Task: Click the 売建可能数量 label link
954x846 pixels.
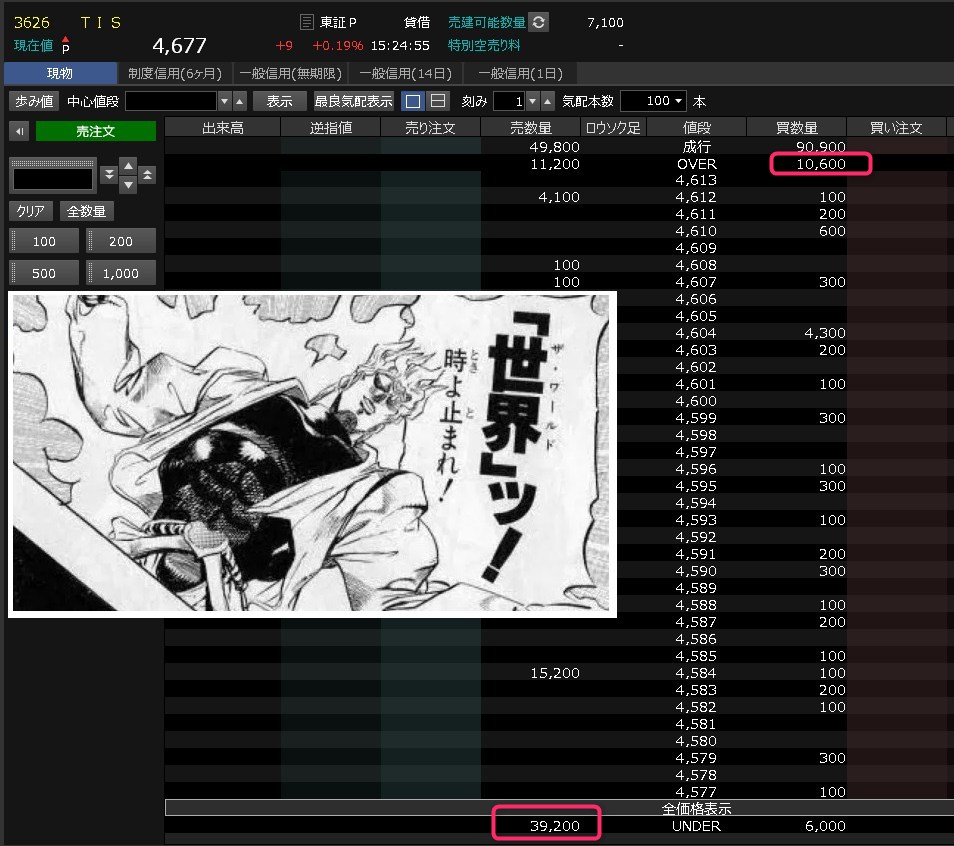Action: (487, 23)
